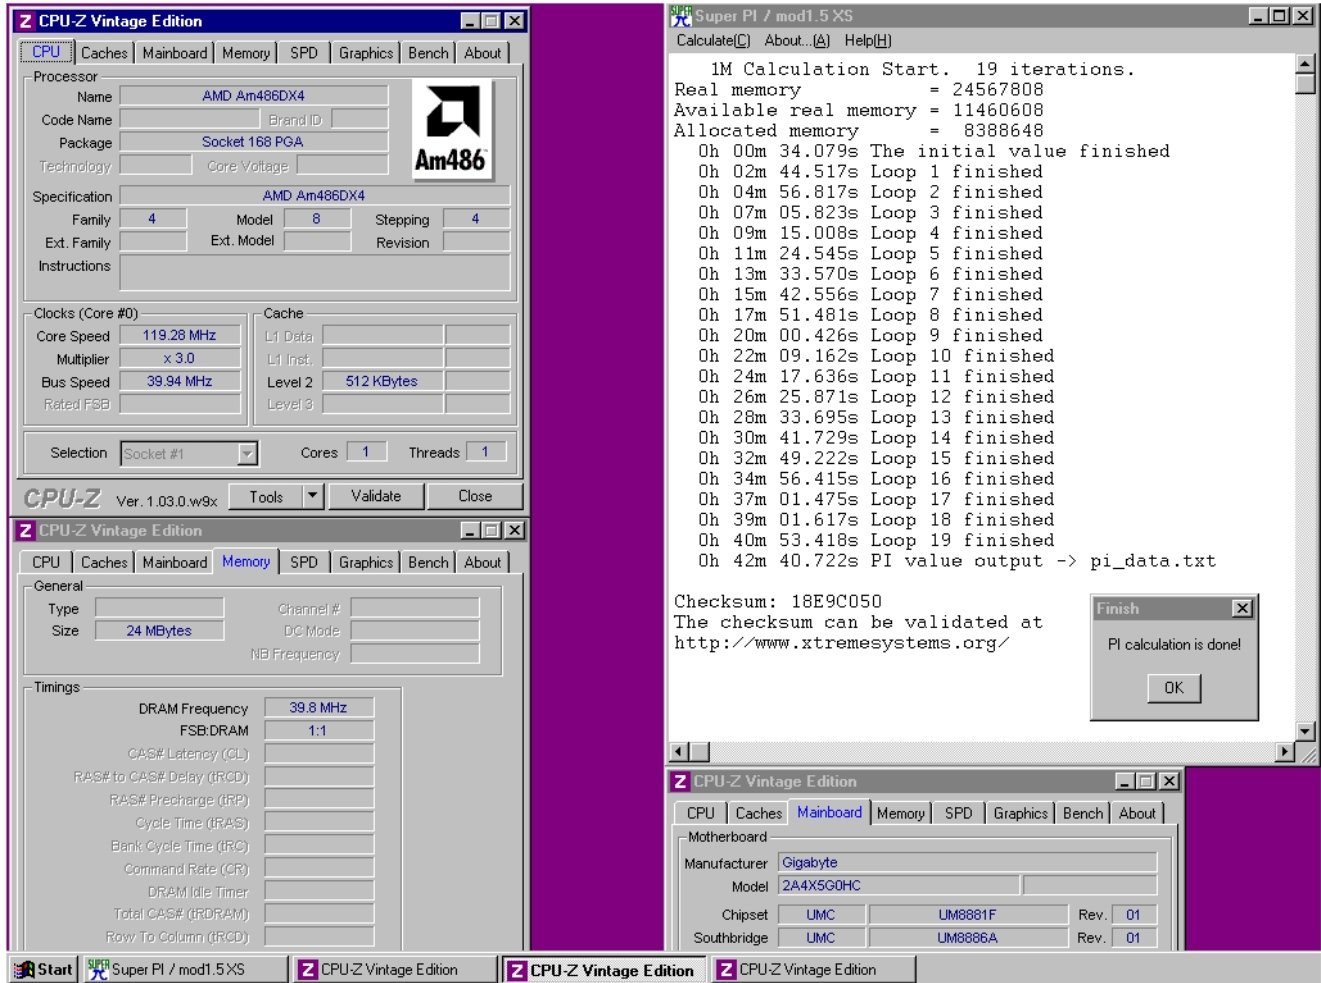Switch to Super PI taskbar button
The width and height of the screenshot is (1321, 983).
[x=185, y=969]
